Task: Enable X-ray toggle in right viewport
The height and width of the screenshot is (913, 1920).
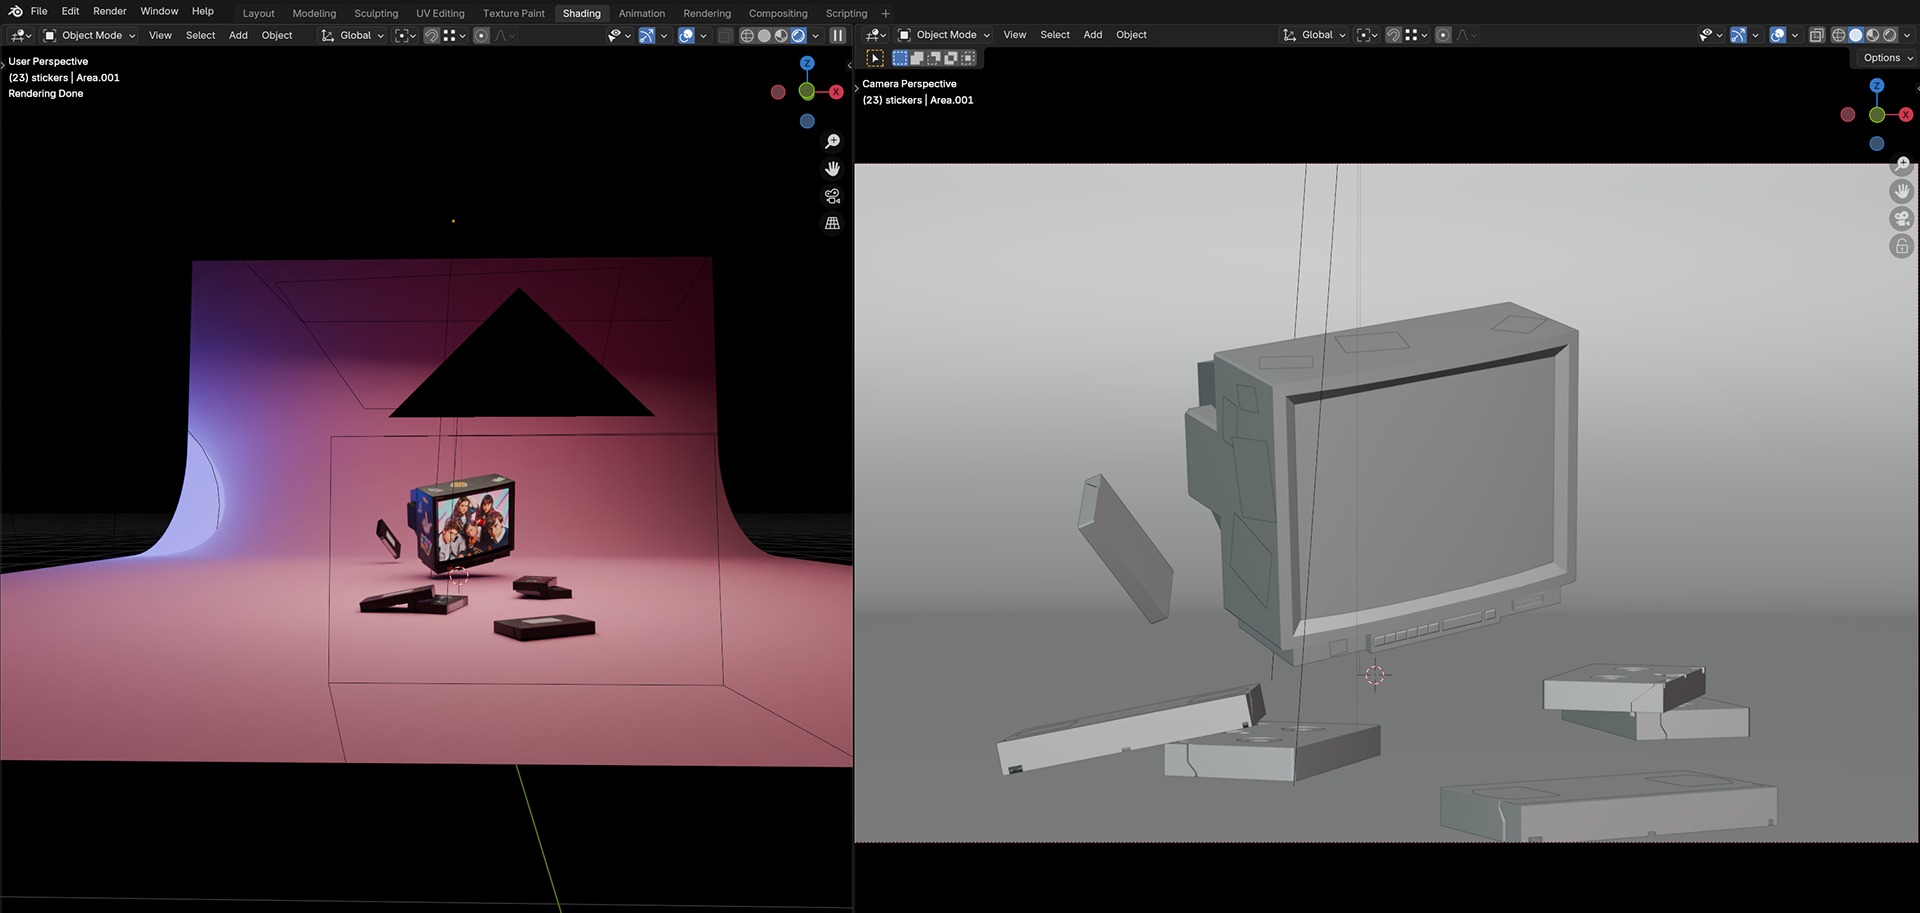Action: tap(1817, 35)
